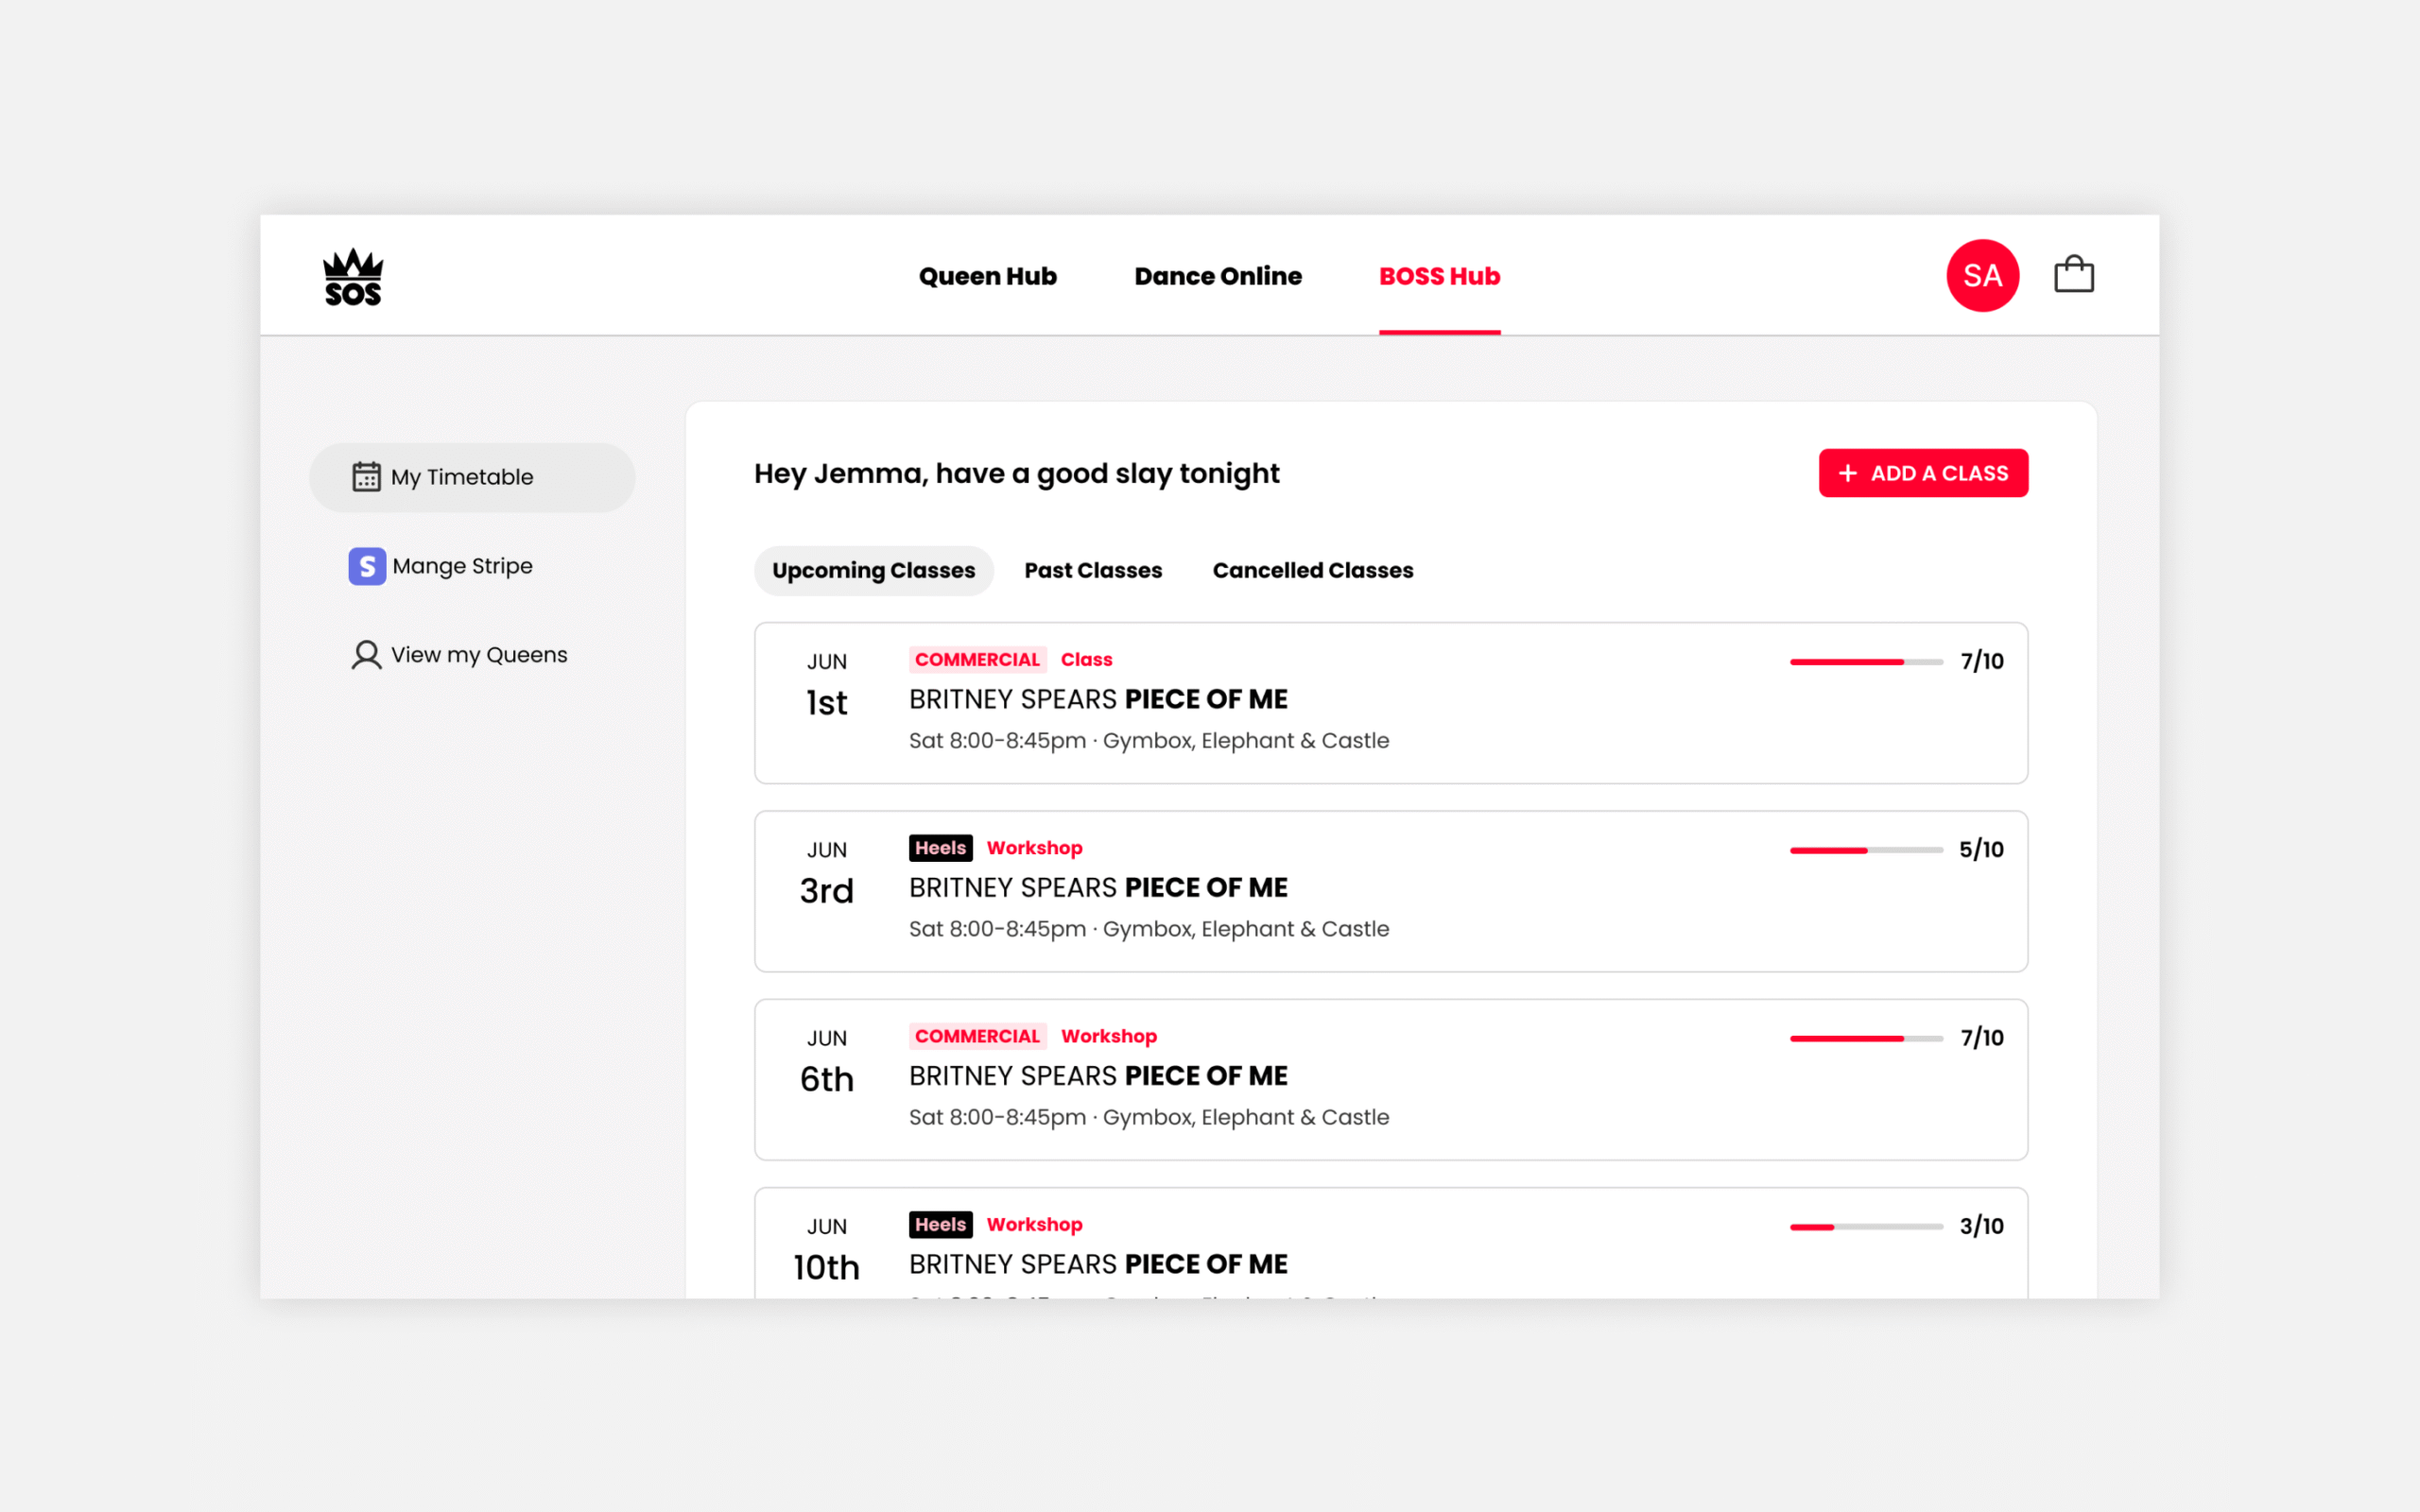Screen dimensions: 2420x1512
Task: Click the 7/10 count on Jun 6th workshop
Action: click(x=1981, y=1038)
